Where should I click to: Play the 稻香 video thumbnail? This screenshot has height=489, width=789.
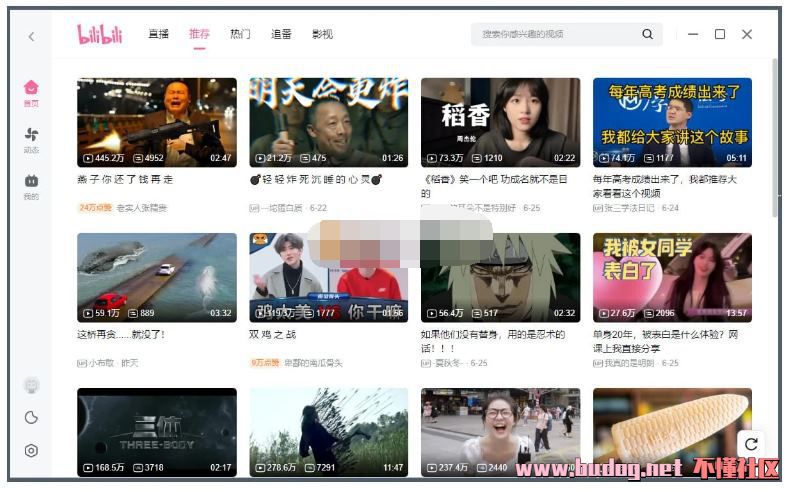500,122
